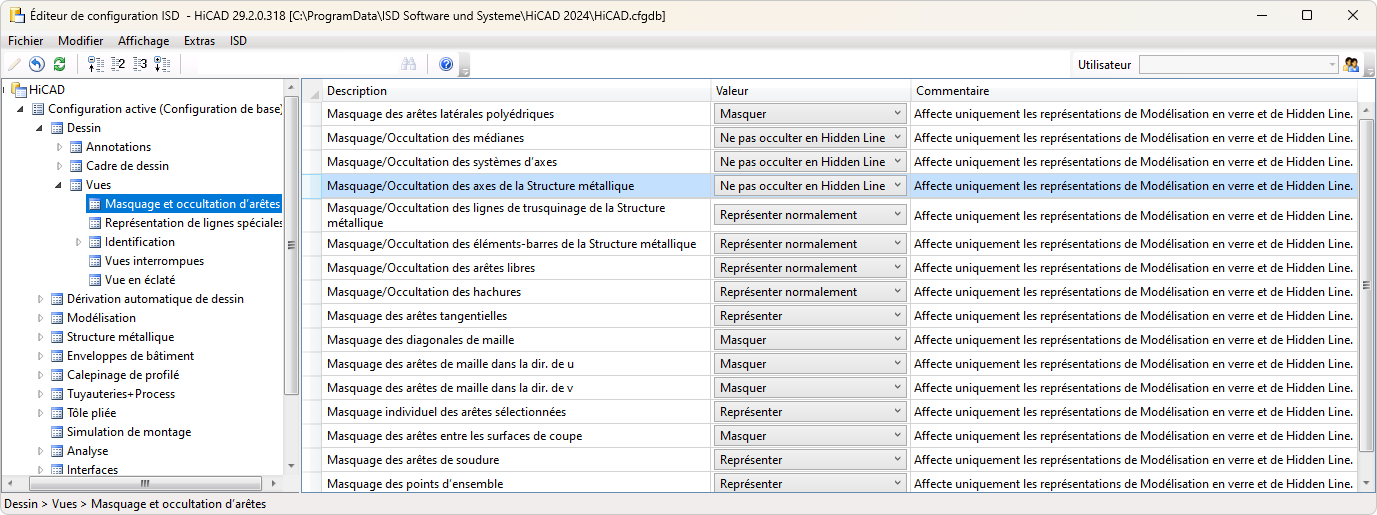Expand tree to level 2 icon
The height and width of the screenshot is (515, 1377).
tap(118, 64)
